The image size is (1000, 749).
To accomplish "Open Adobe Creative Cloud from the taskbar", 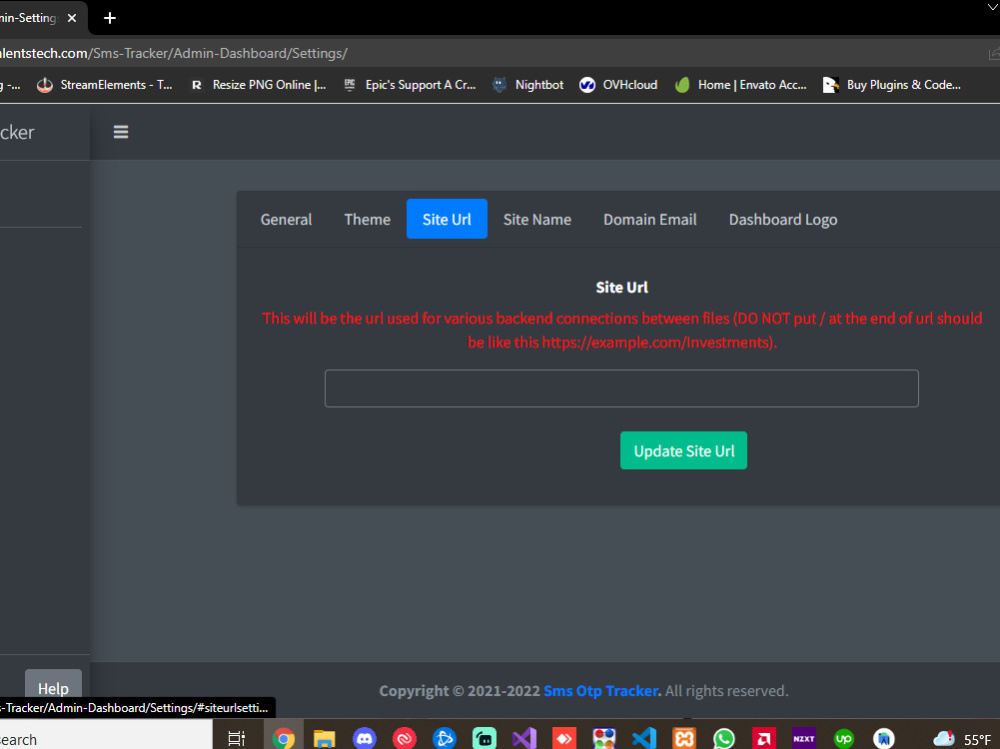I will coord(404,739).
